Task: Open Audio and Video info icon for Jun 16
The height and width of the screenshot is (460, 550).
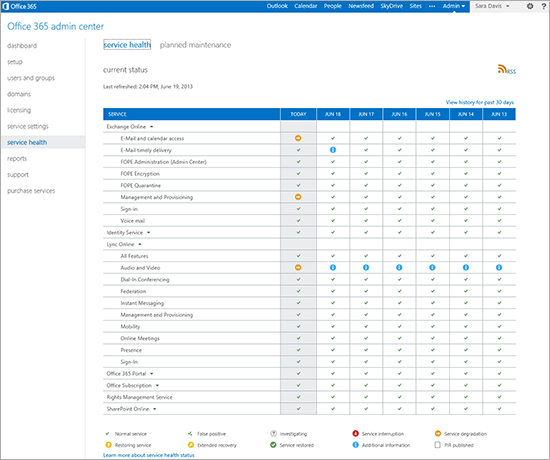Action: point(399,267)
